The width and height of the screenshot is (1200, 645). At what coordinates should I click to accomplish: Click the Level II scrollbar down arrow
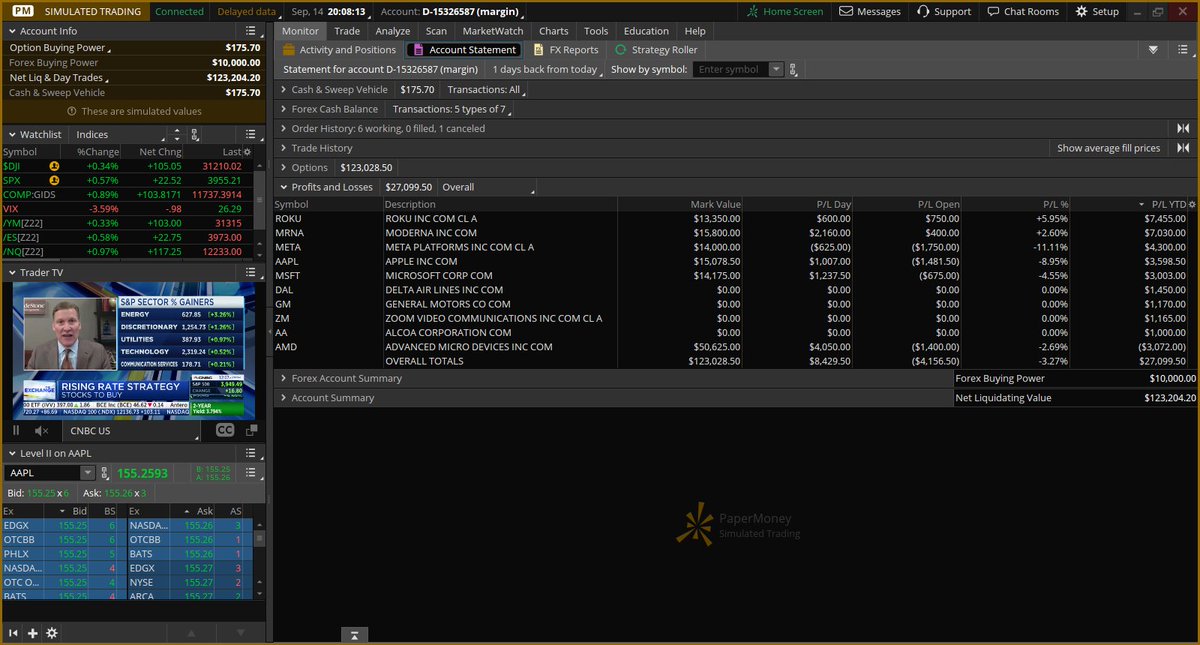click(x=260, y=595)
